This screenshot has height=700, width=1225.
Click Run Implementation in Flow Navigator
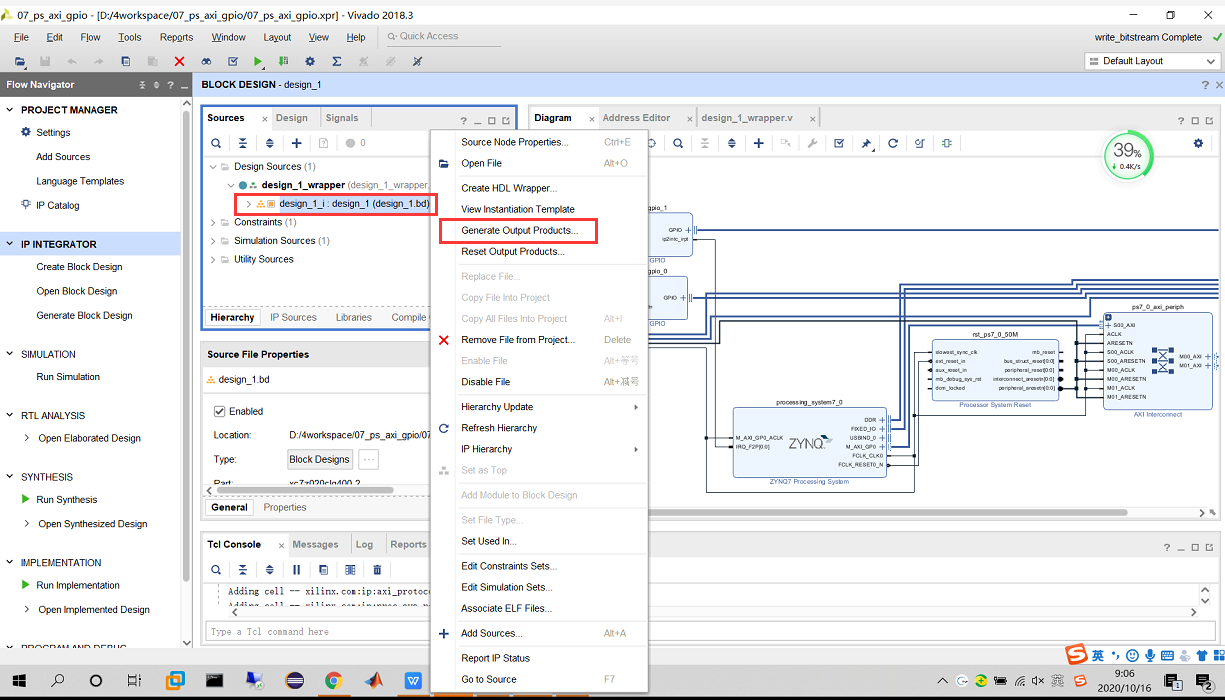click(78, 586)
